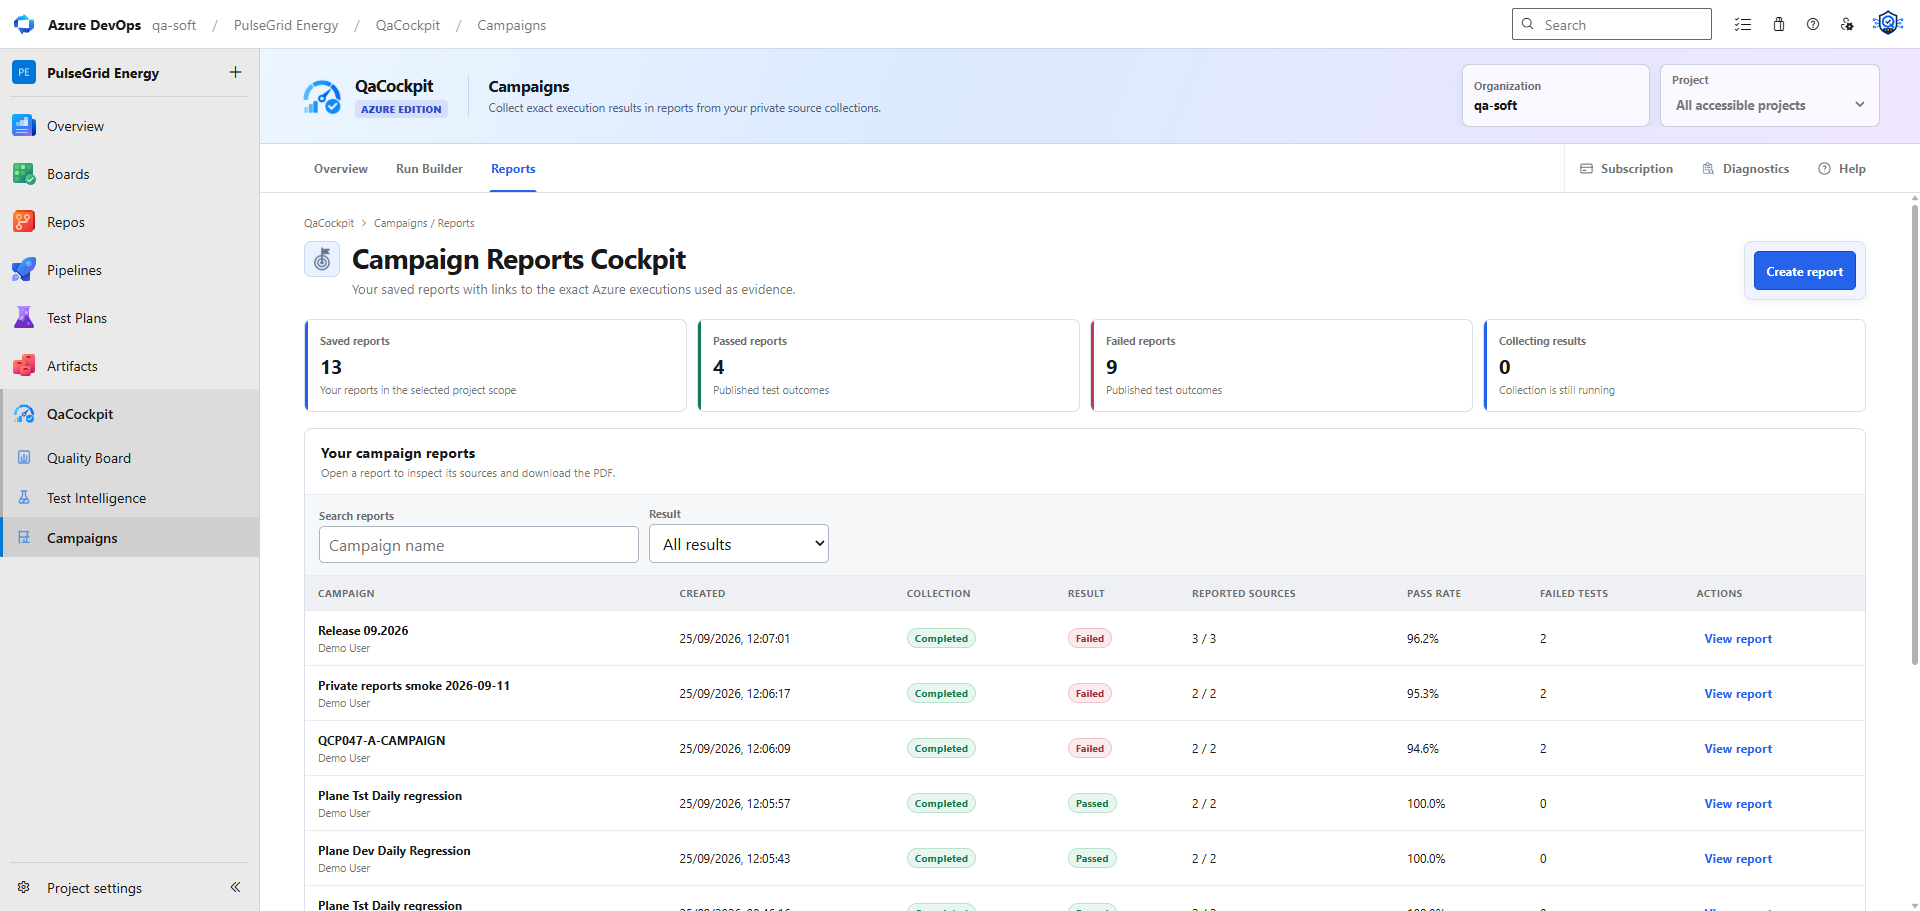The image size is (1920, 911).
Task: Click the PulseGrid Energy breadcrumb link
Action: (x=286, y=25)
